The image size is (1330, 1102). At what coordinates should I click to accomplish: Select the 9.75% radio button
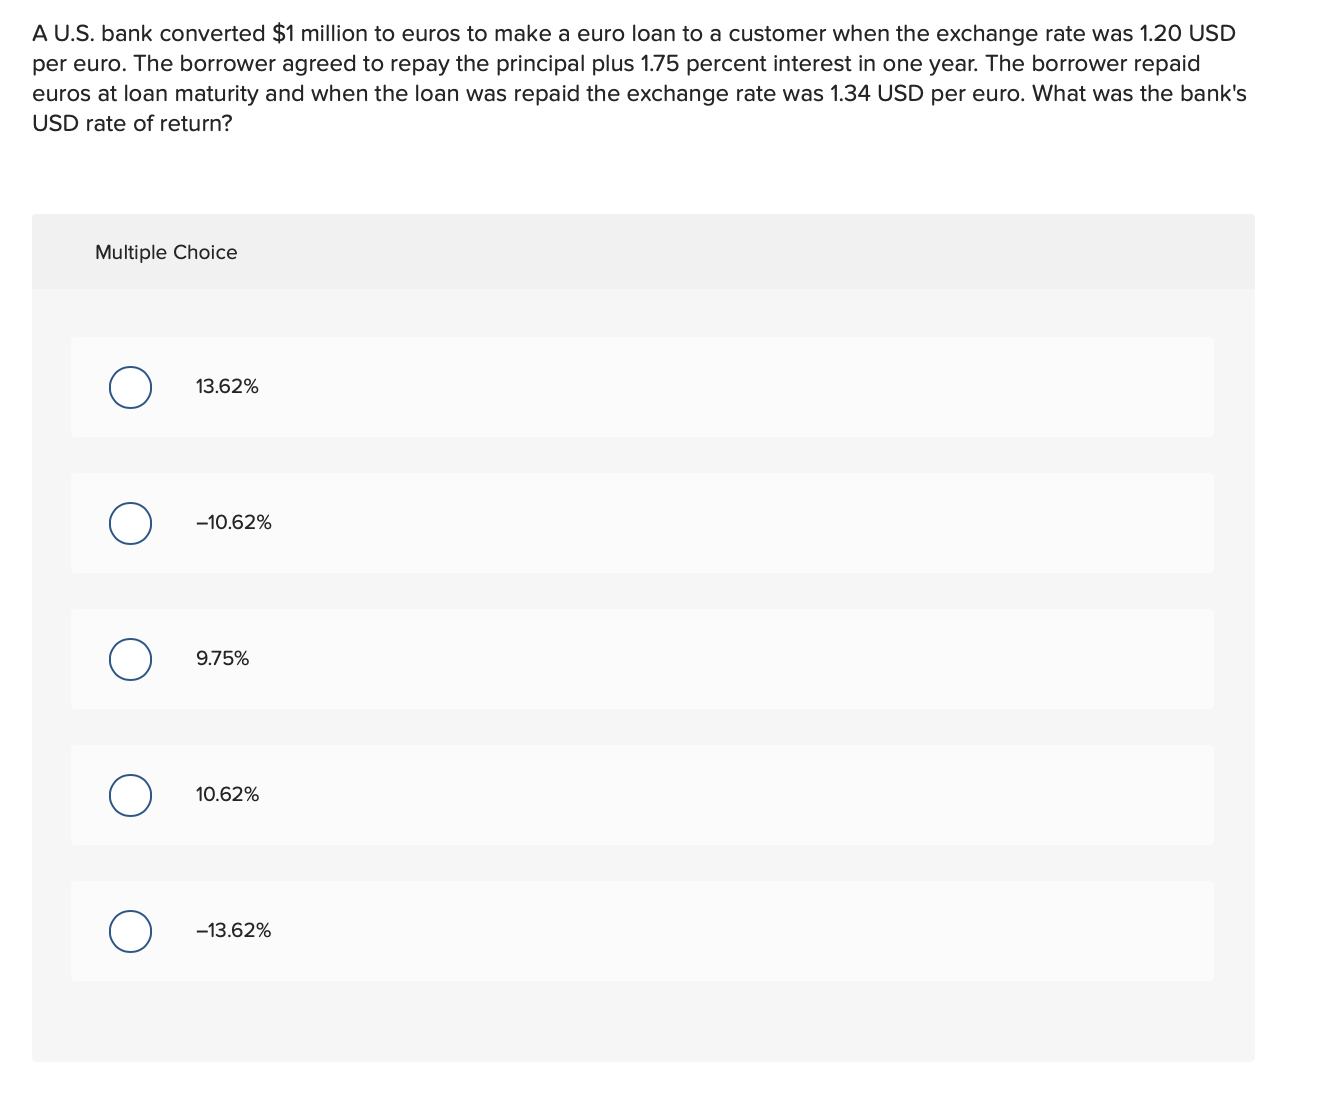131,659
